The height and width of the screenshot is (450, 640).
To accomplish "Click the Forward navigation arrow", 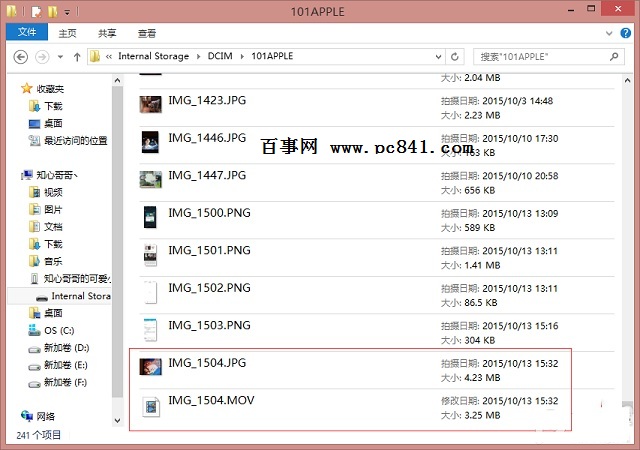I will (x=42, y=57).
